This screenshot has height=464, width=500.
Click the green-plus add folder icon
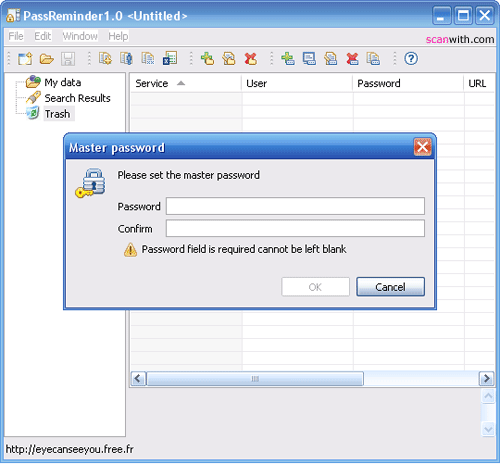[207, 59]
